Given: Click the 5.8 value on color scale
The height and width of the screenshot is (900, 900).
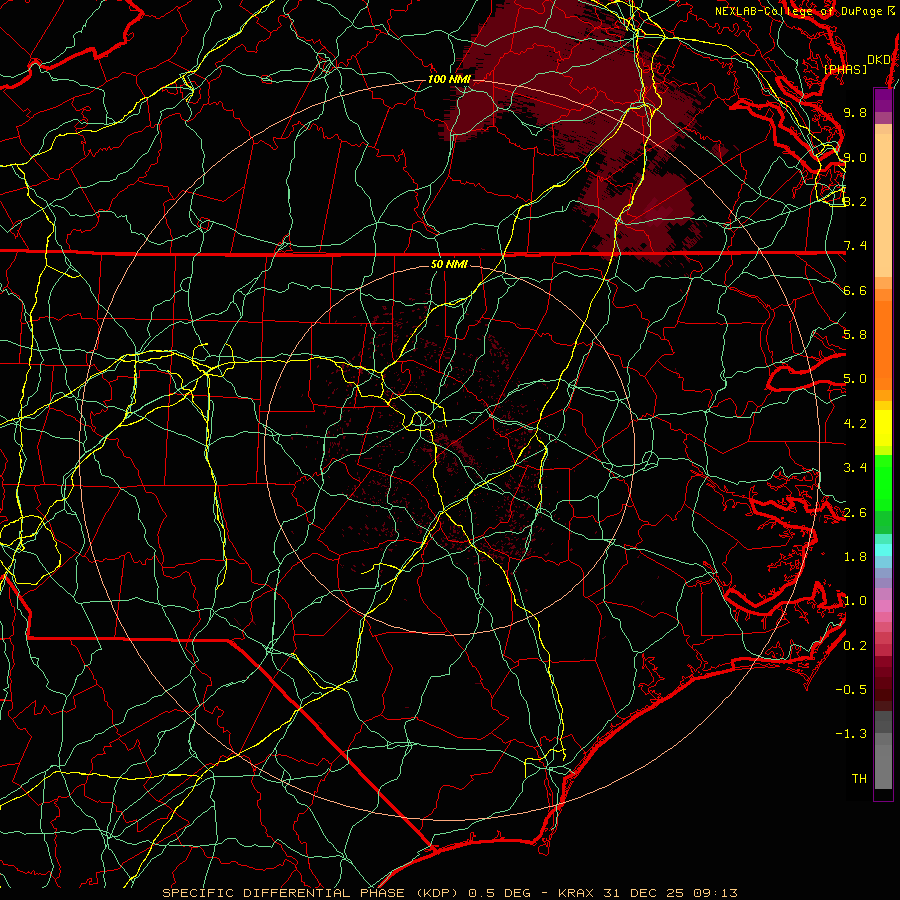Looking at the screenshot, I should 855,335.
